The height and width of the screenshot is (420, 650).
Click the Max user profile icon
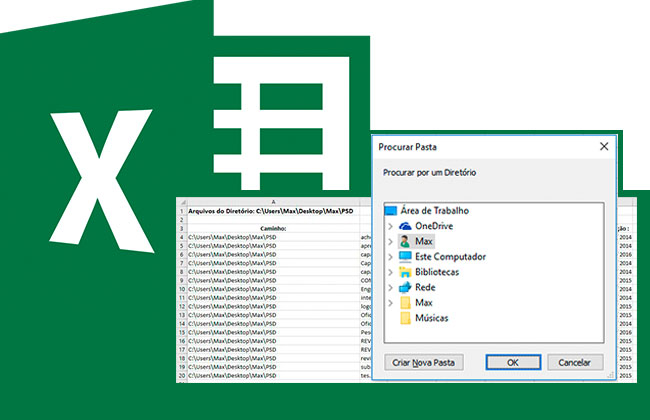[405, 241]
